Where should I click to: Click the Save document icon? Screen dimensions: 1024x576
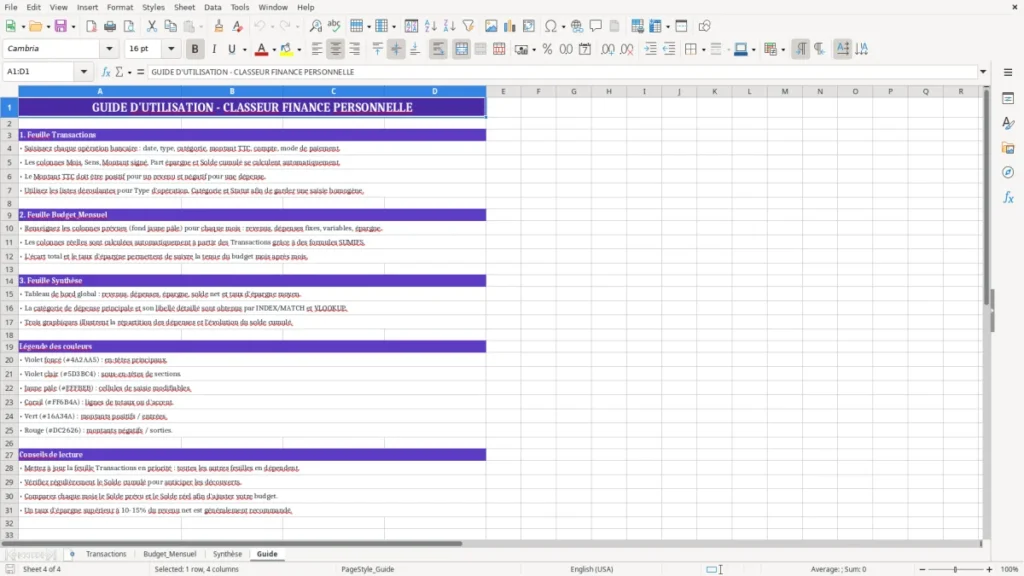[x=61, y=26]
